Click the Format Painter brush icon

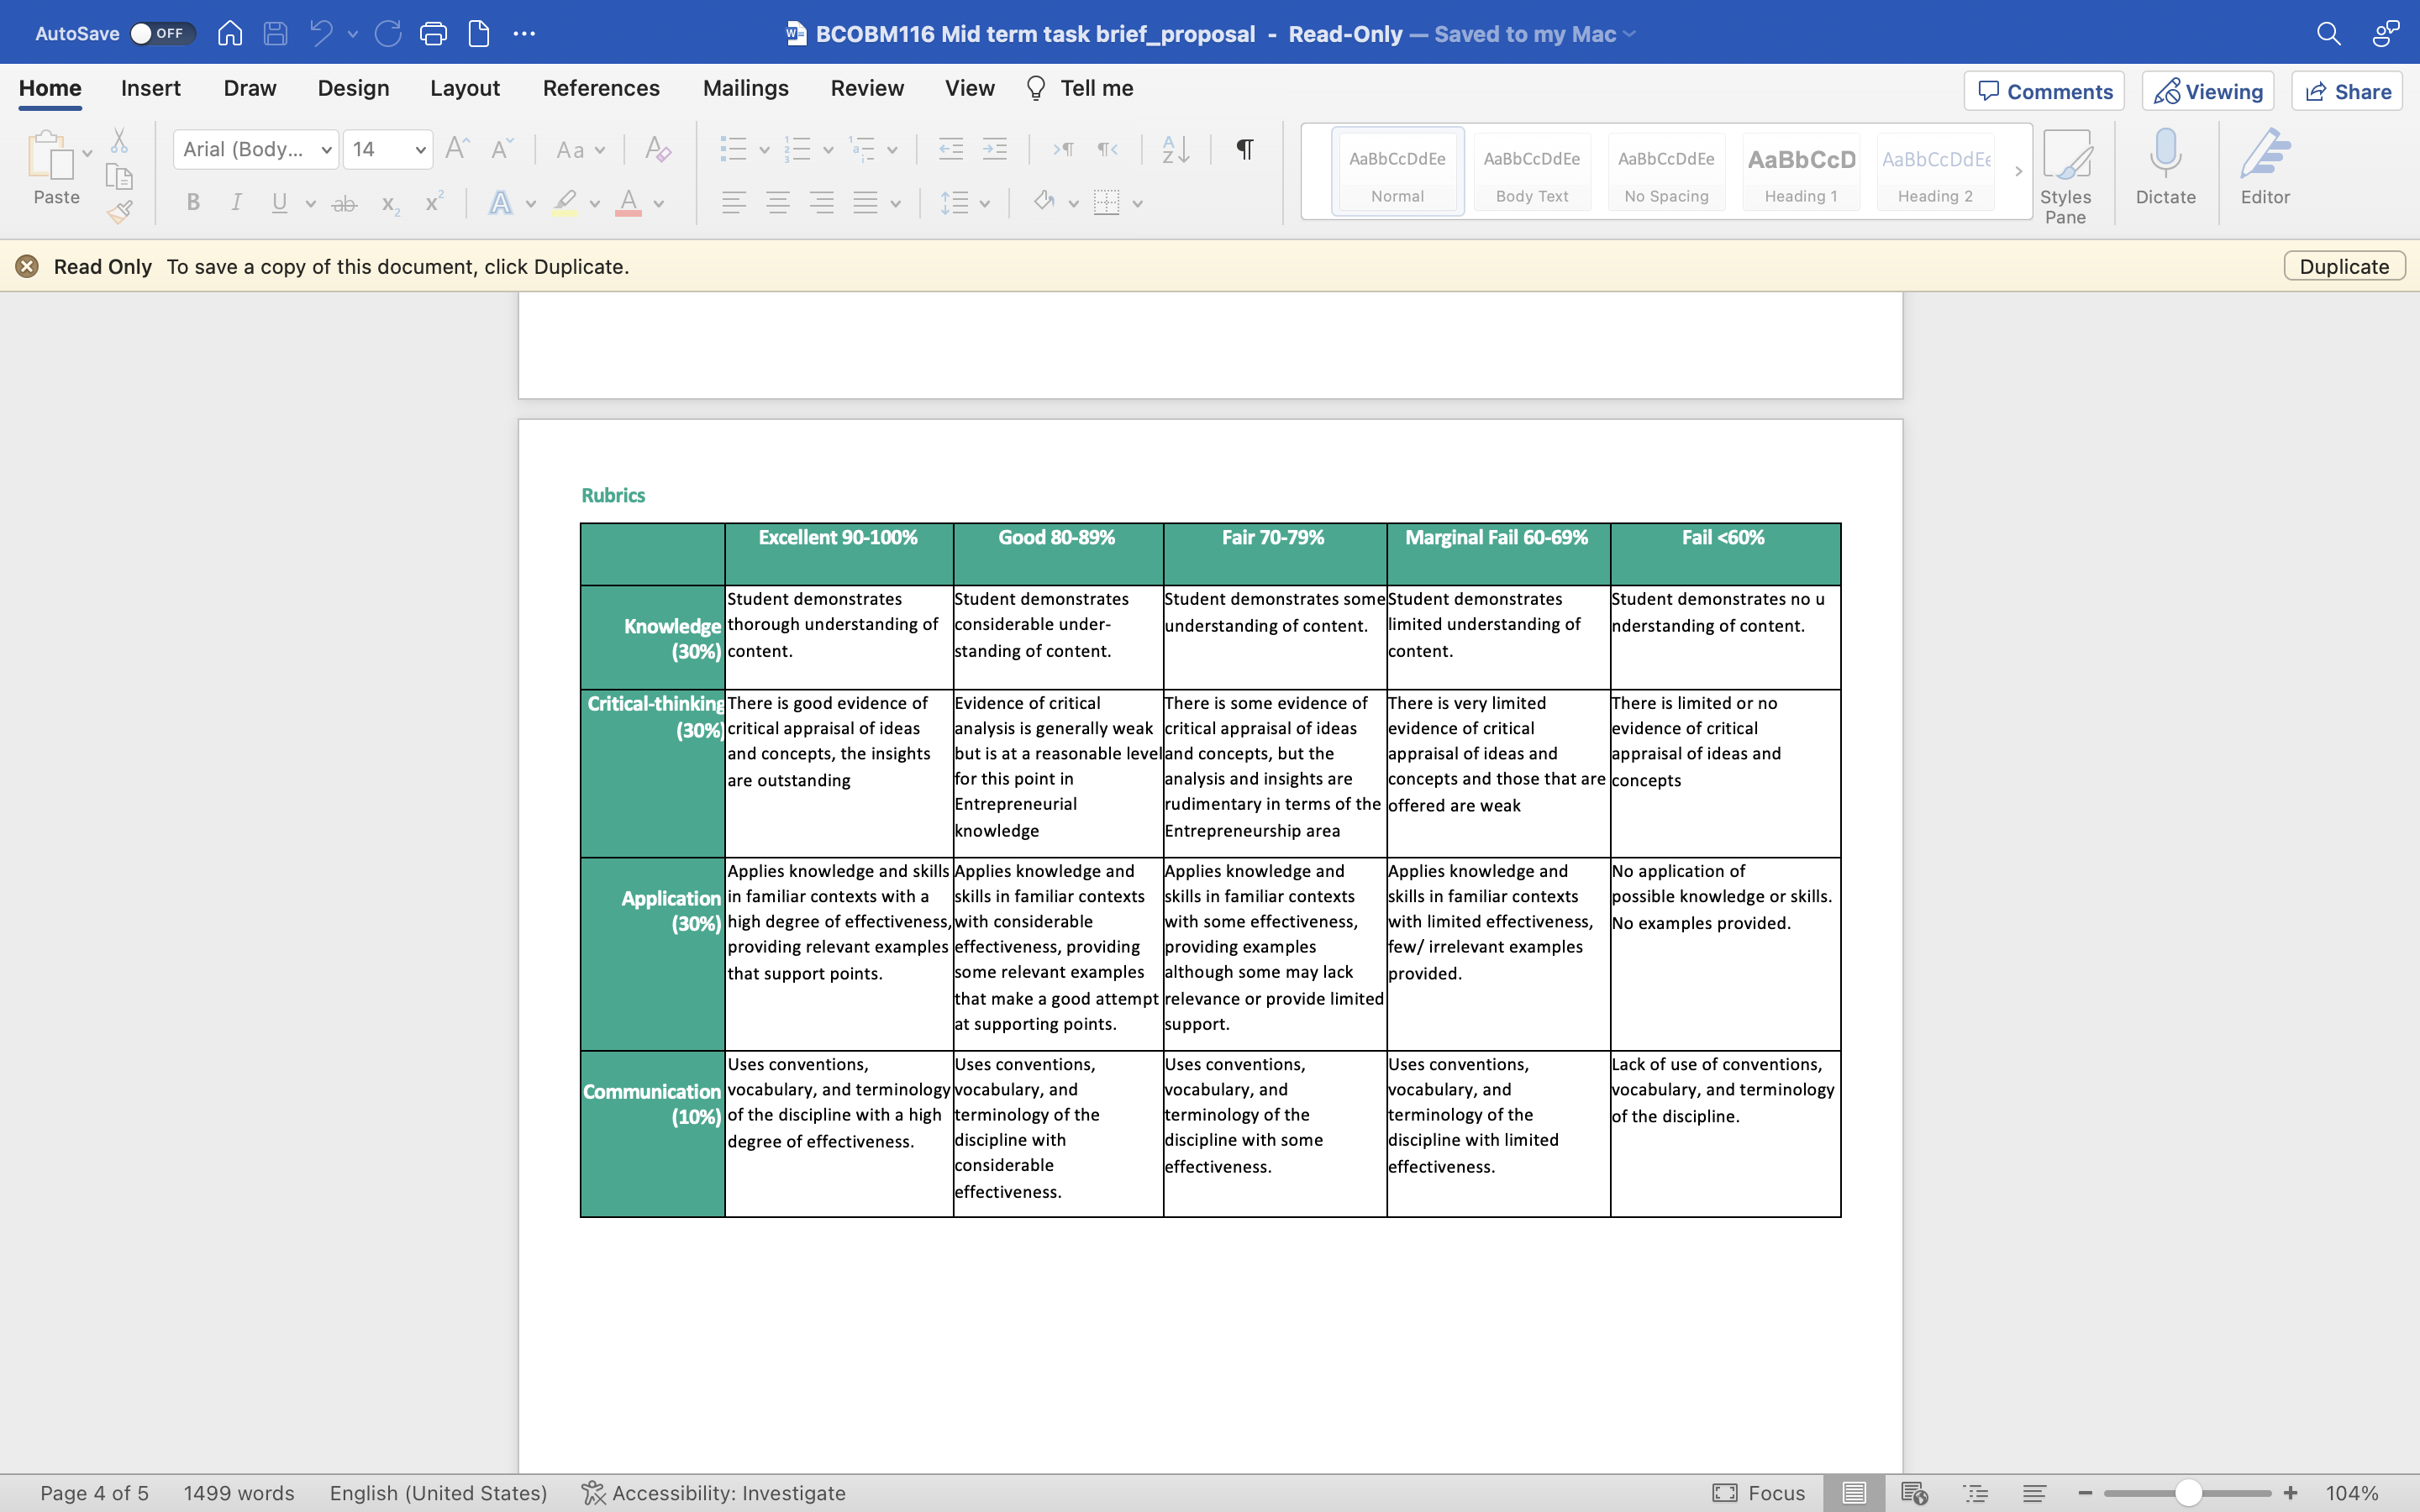click(x=119, y=211)
